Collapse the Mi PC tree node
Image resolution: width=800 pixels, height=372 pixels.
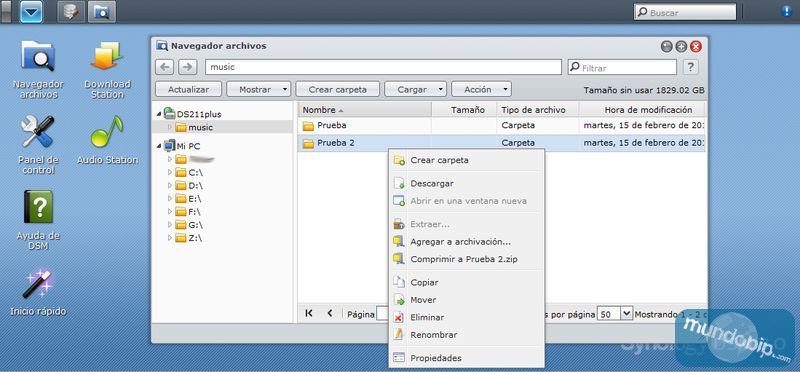159,146
